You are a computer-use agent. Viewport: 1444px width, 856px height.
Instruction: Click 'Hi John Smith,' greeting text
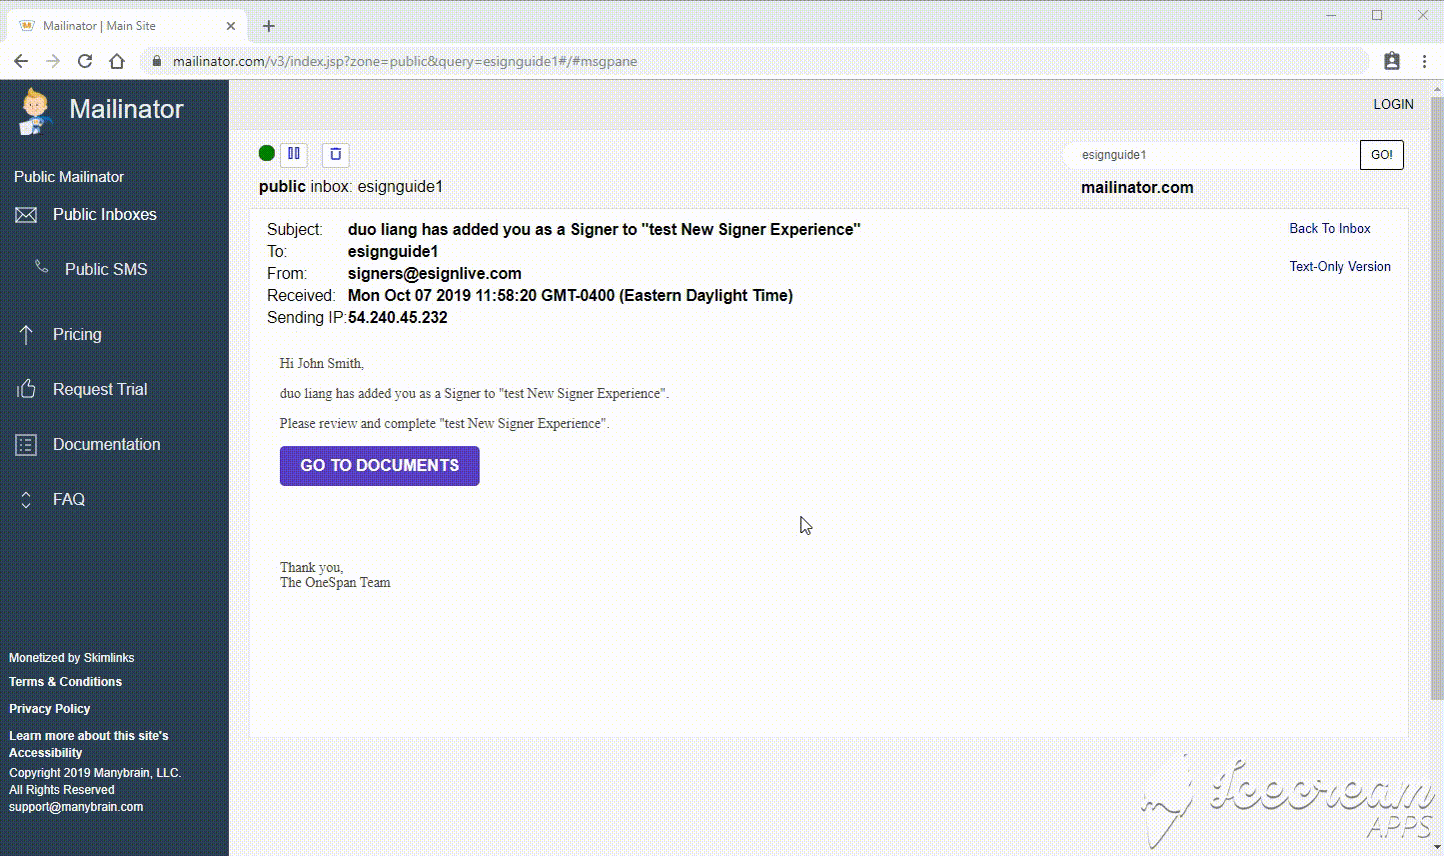pos(322,363)
